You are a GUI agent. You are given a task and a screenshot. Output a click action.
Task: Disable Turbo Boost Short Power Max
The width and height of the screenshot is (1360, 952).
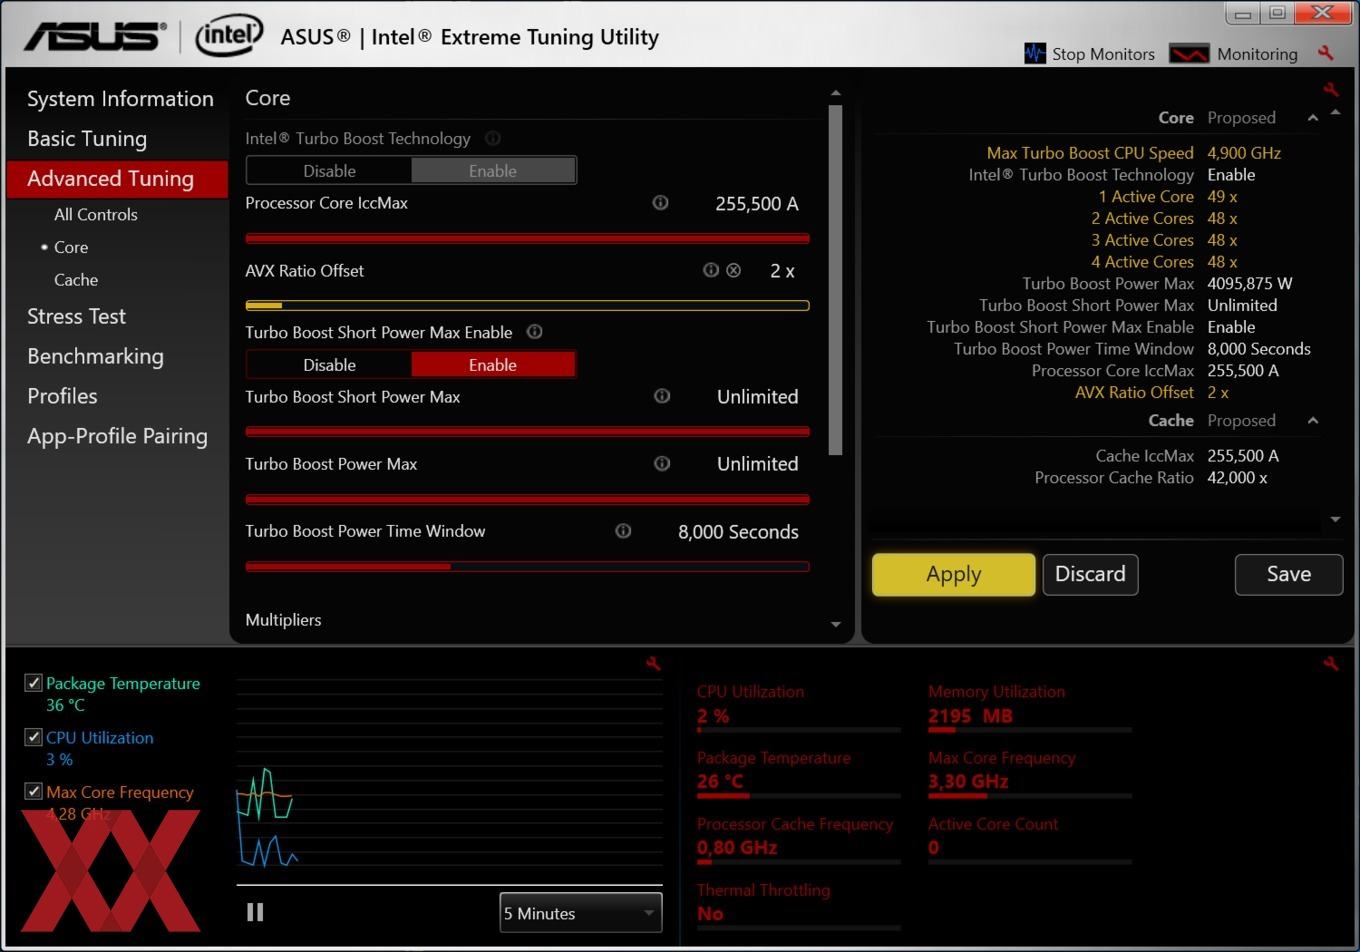(329, 365)
